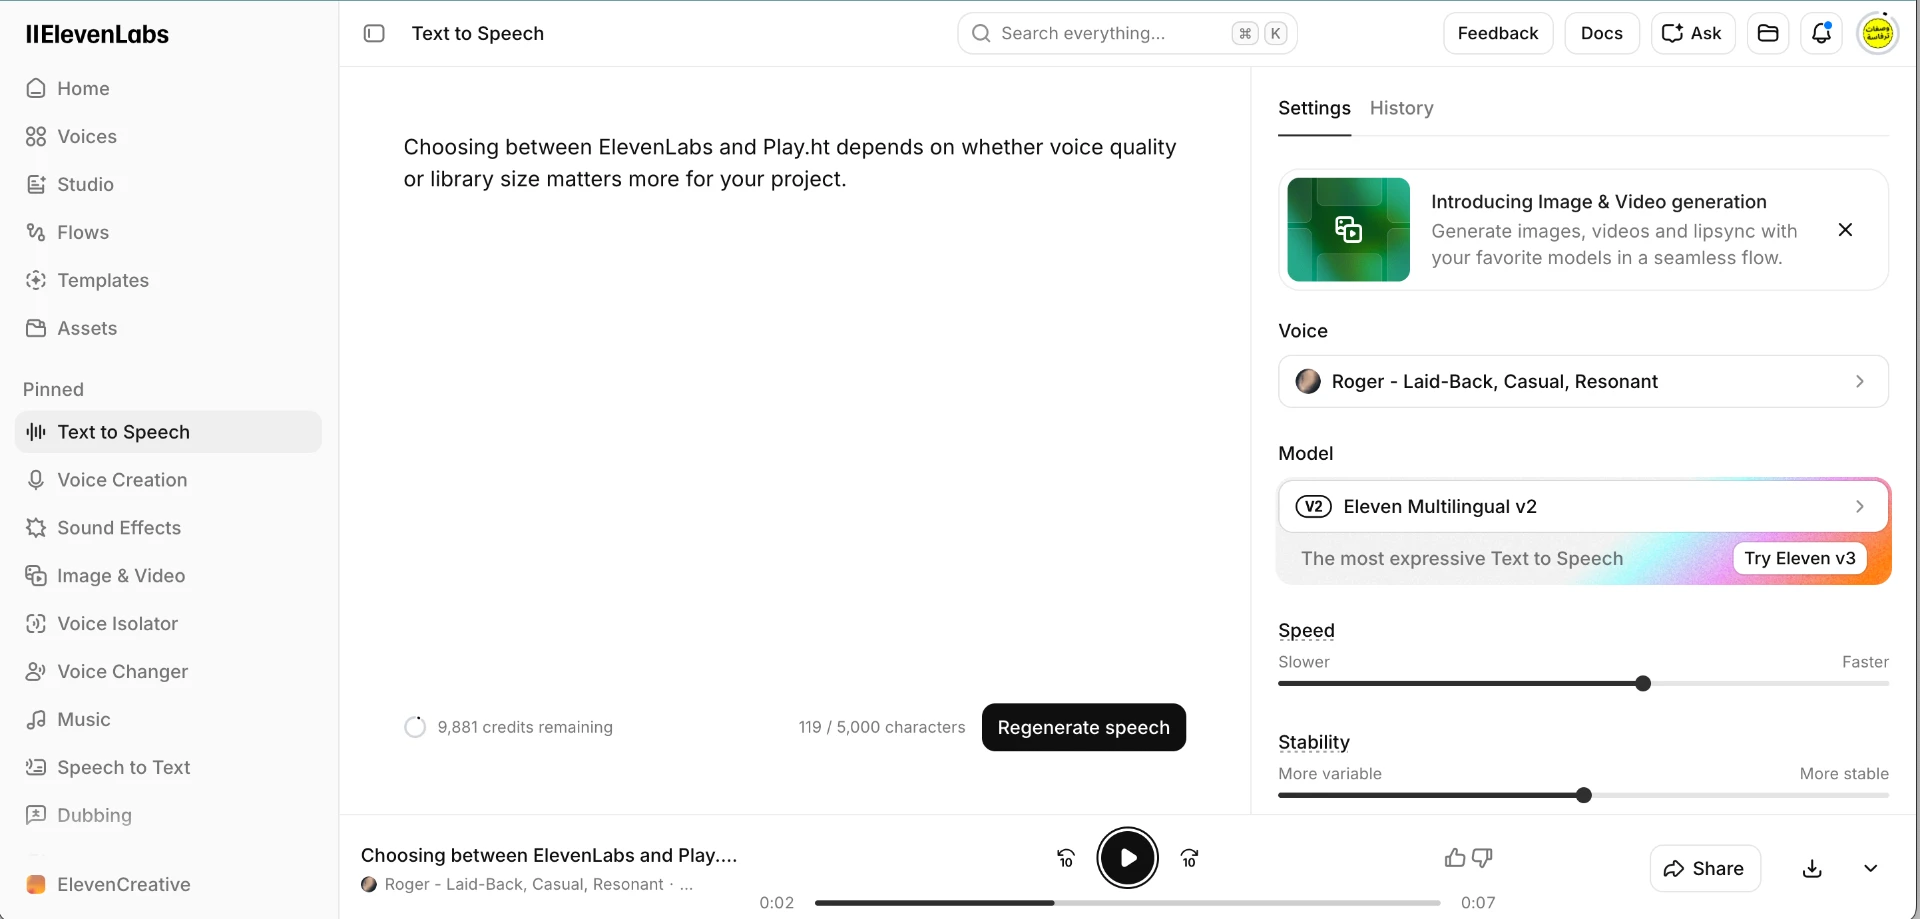The image size is (1920, 919).
Task: Open Voice Isolator tool
Action: (168, 624)
